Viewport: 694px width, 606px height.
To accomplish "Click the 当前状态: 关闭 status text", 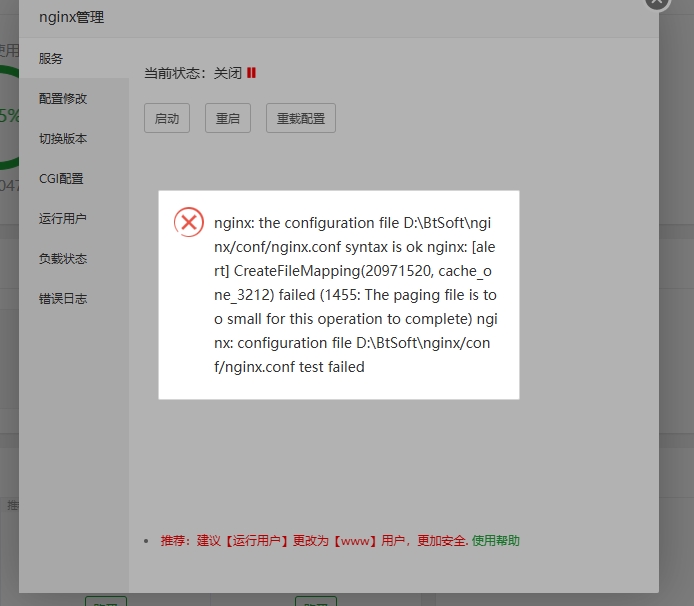I will 193,73.
